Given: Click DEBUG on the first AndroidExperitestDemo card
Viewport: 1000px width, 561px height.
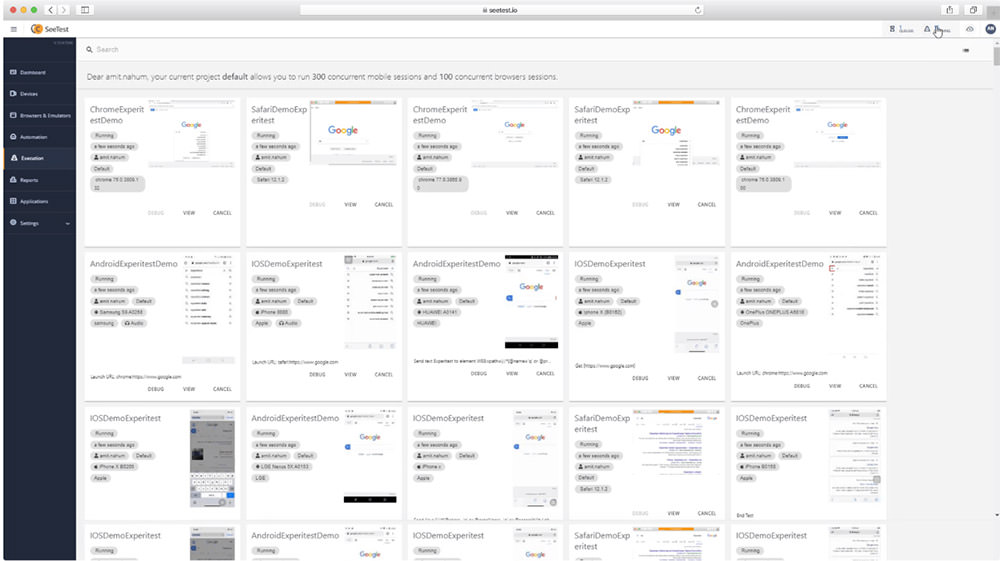Looking at the screenshot, I should 156,389.
